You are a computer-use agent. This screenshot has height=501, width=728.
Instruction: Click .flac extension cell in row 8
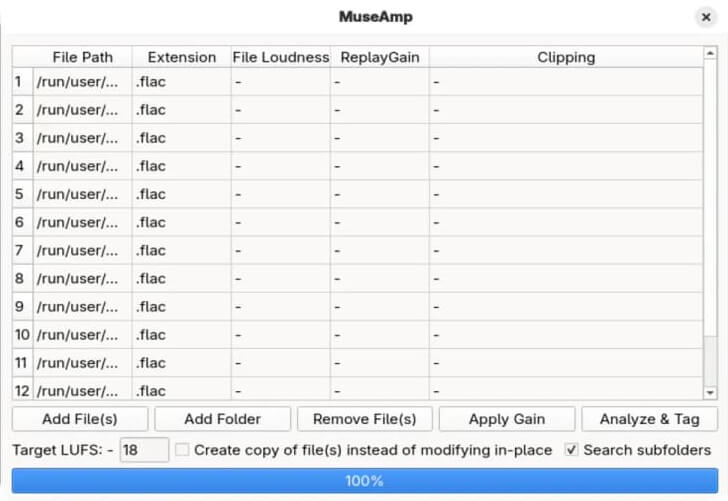pyautogui.click(x=182, y=278)
